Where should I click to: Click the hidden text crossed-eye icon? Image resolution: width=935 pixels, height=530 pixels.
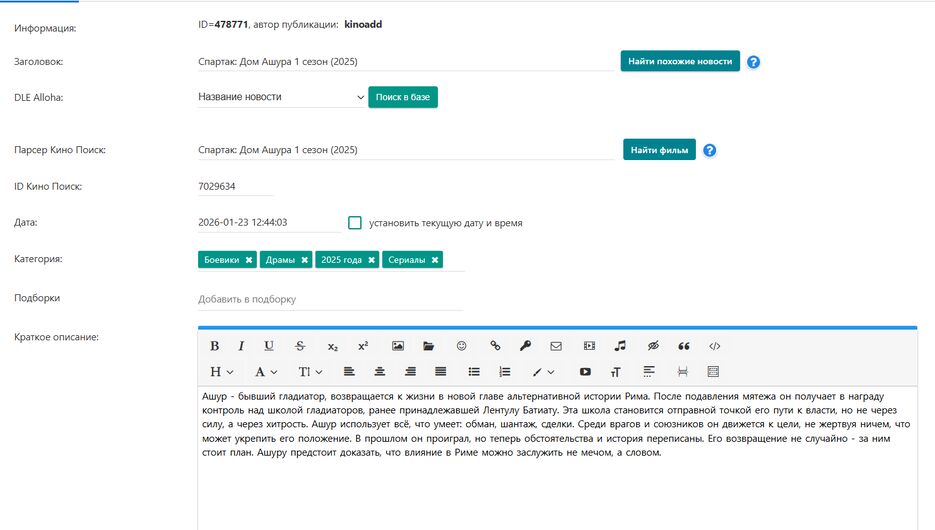pyautogui.click(x=653, y=346)
